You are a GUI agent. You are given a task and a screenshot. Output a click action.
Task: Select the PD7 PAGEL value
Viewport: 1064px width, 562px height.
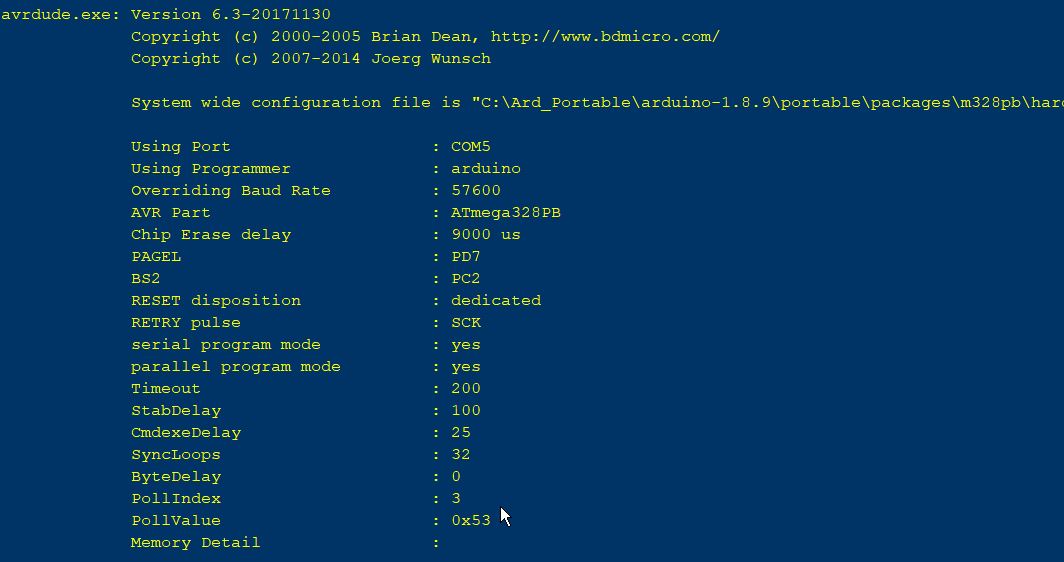click(x=466, y=257)
